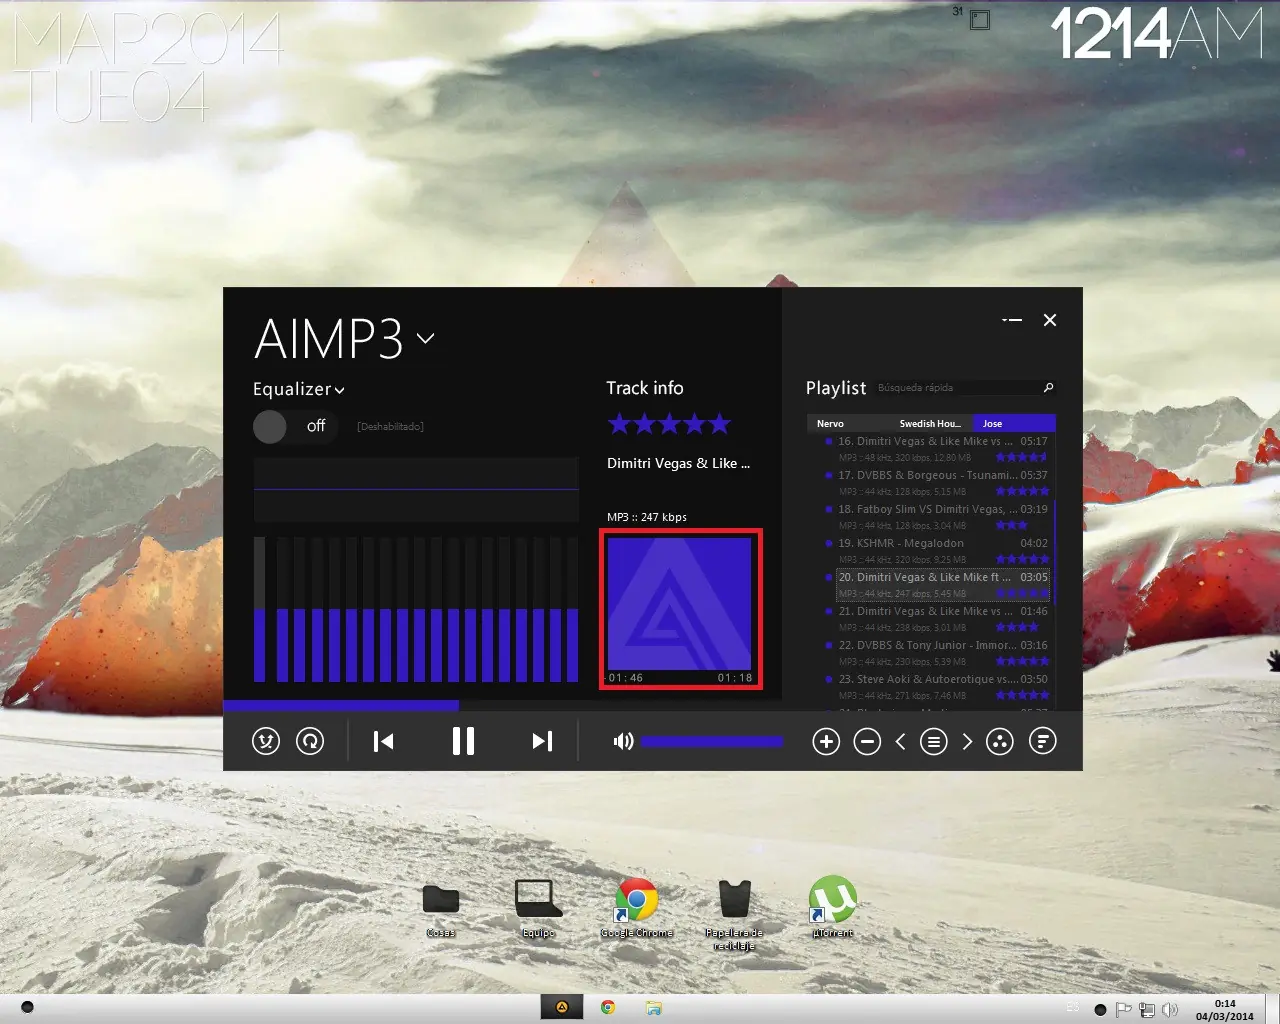
Task: Switch to the Nervo playlist tab
Action: tap(830, 423)
